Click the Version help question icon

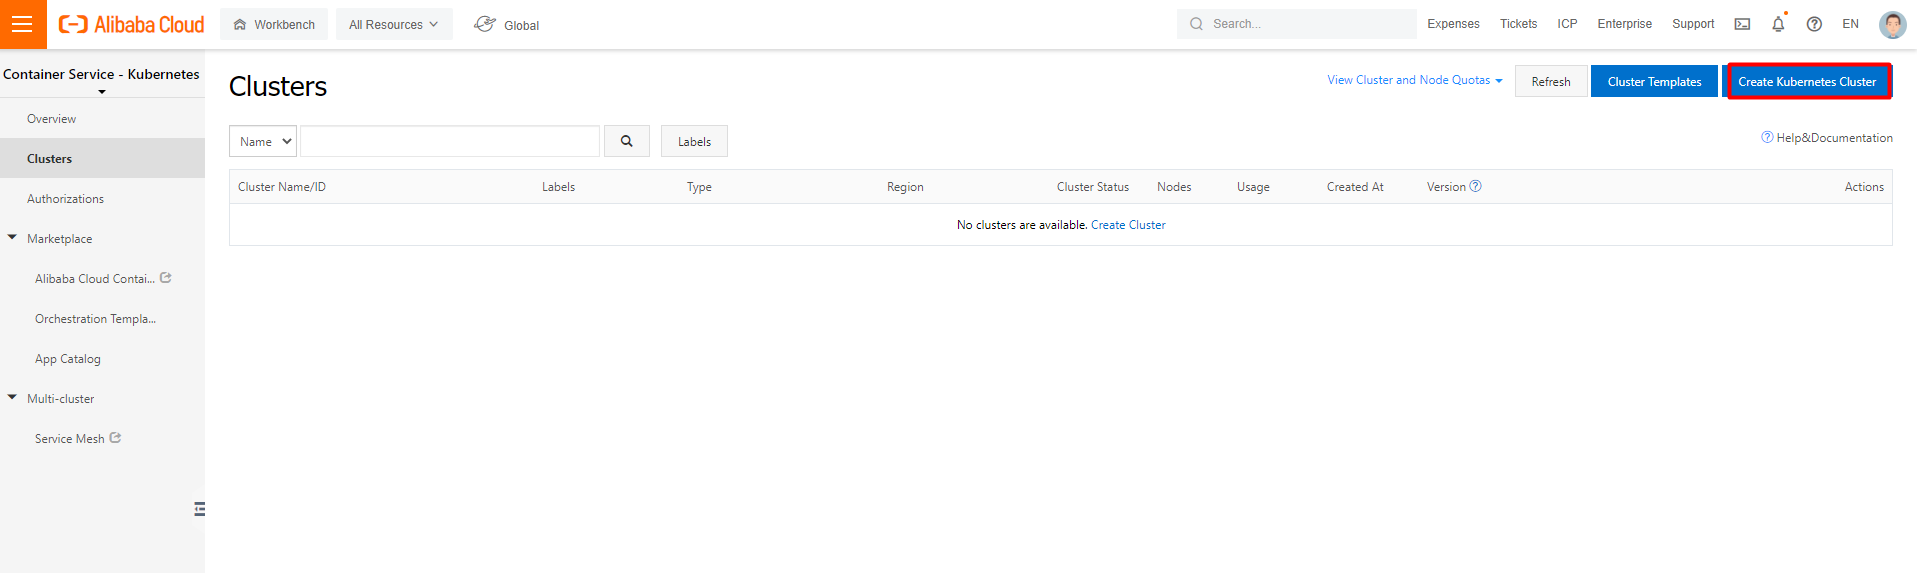pos(1475,186)
